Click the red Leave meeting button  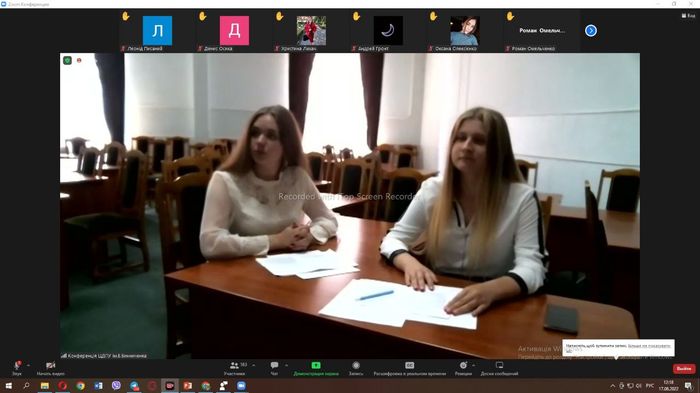pos(684,368)
